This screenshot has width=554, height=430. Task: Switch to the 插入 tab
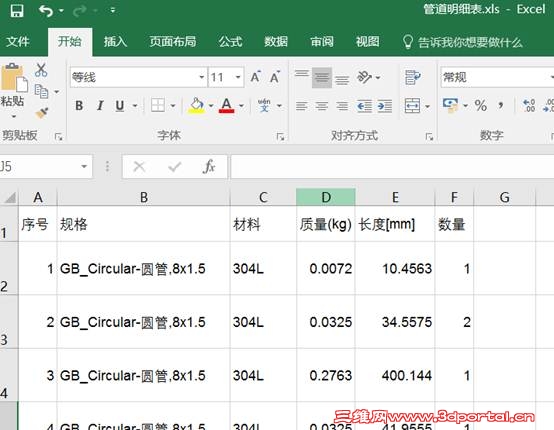click(116, 42)
